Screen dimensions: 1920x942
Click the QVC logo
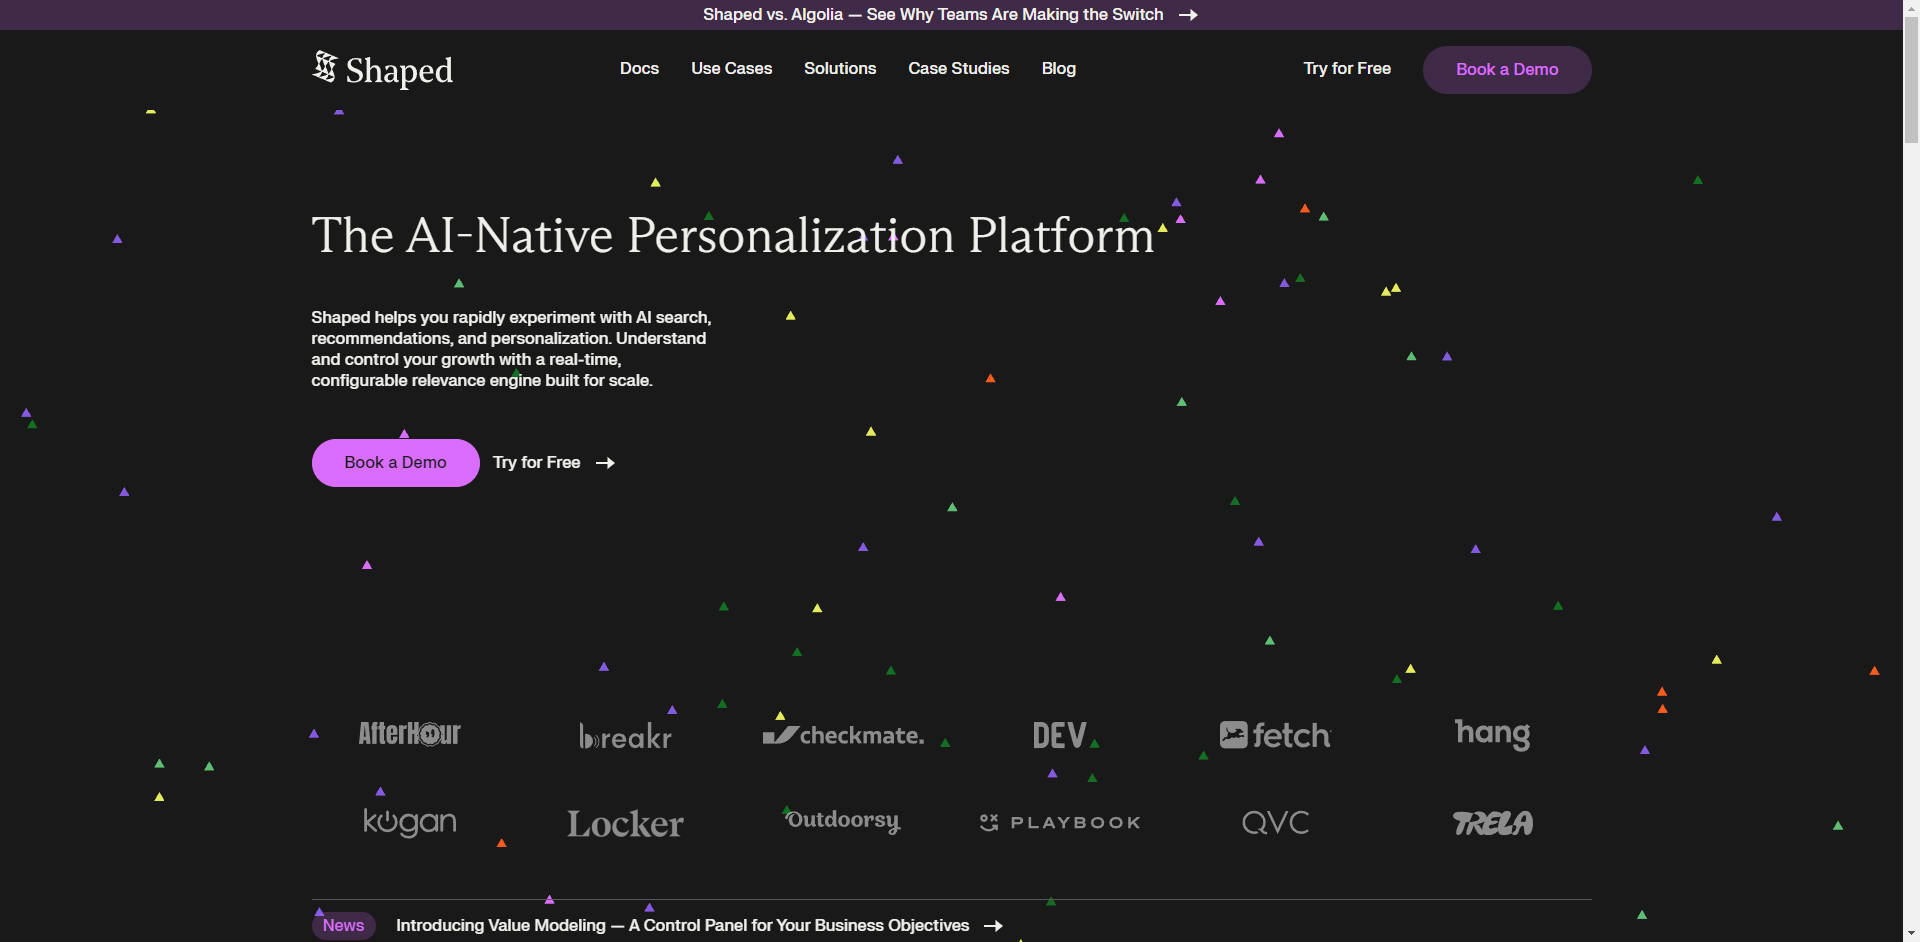1275,823
